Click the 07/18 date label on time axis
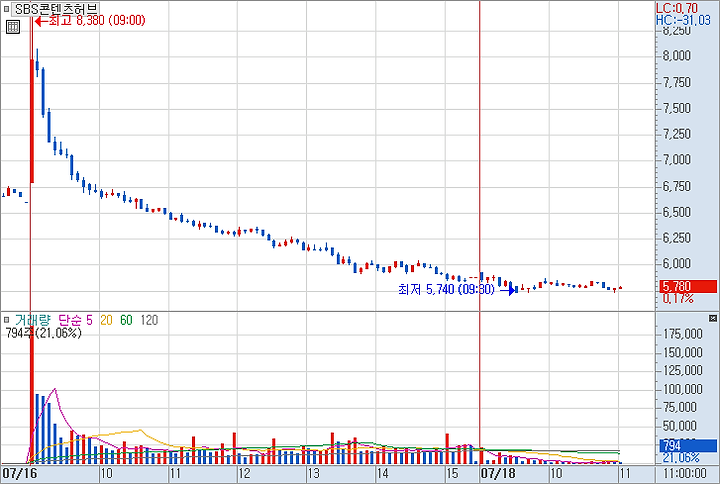 tap(497, 473)
